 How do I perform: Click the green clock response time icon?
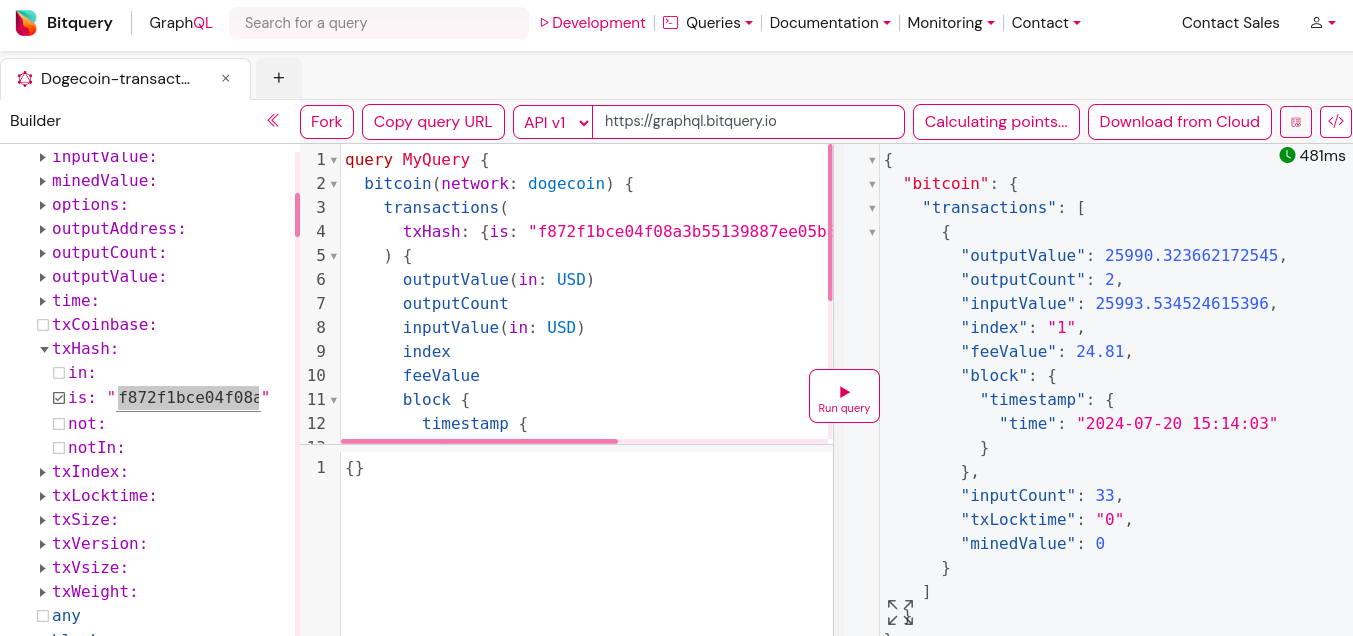coord(1287,155)
